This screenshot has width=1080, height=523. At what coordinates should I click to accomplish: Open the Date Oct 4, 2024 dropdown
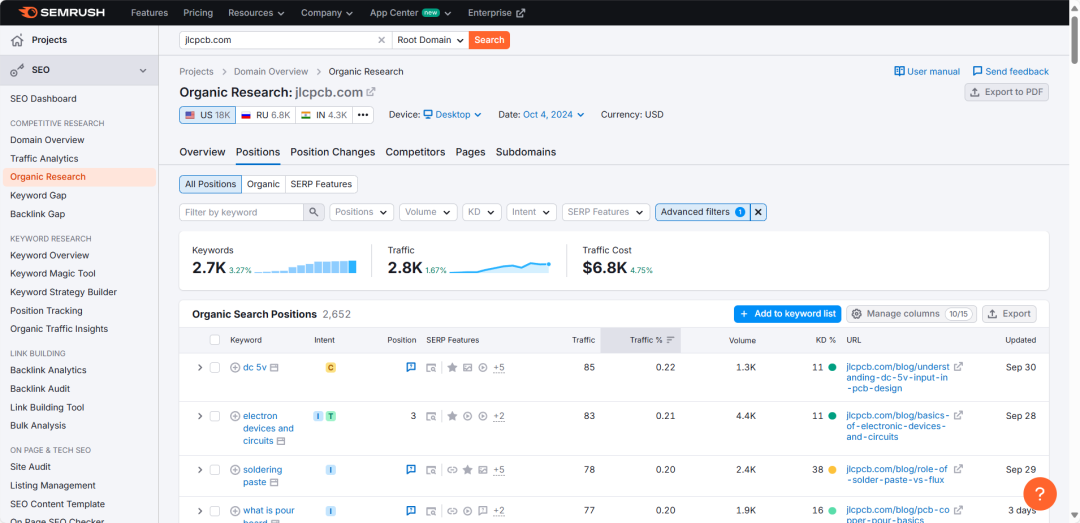(554, 114)
